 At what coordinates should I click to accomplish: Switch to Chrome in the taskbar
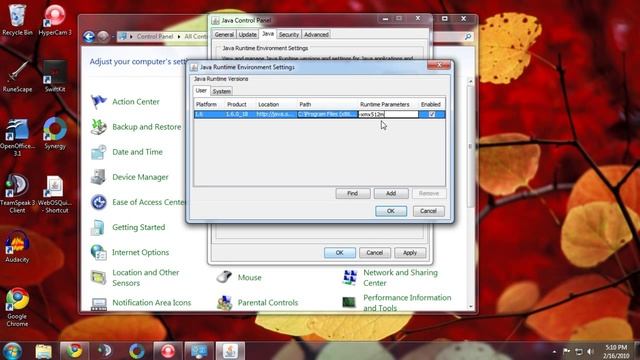[74, 351]
